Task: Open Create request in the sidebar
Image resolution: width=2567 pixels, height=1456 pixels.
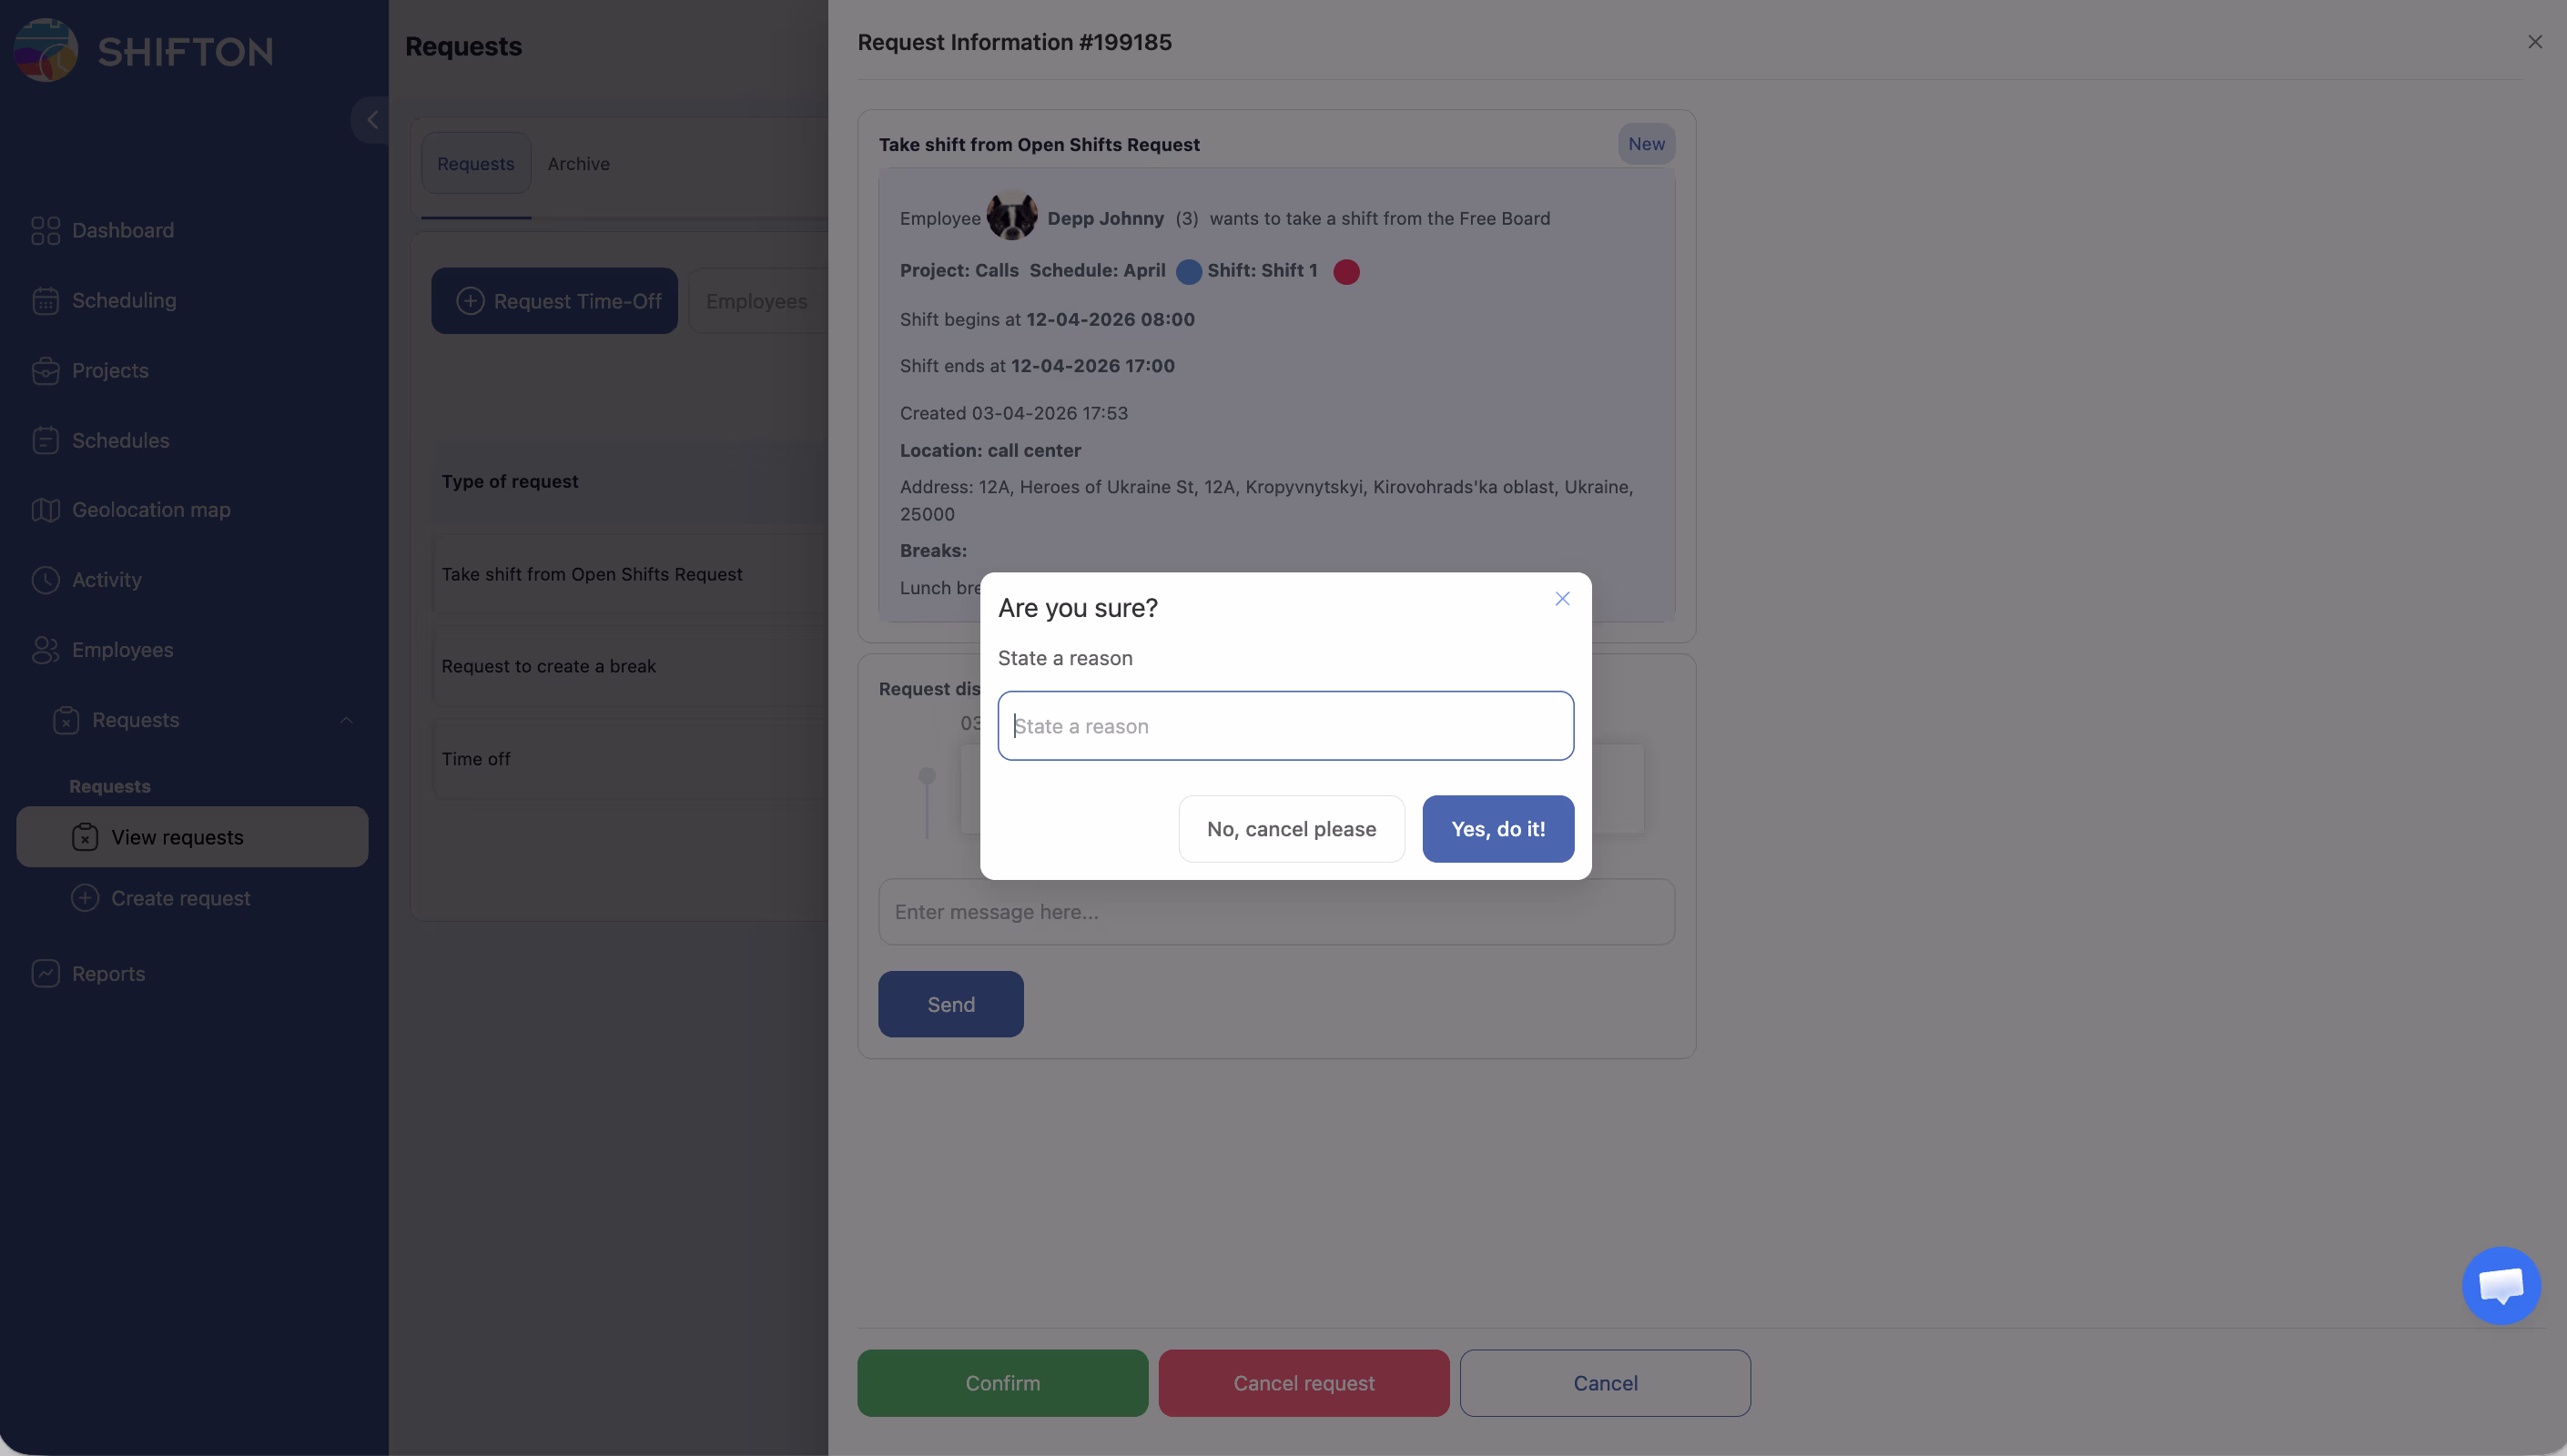Action: [180, 898]
